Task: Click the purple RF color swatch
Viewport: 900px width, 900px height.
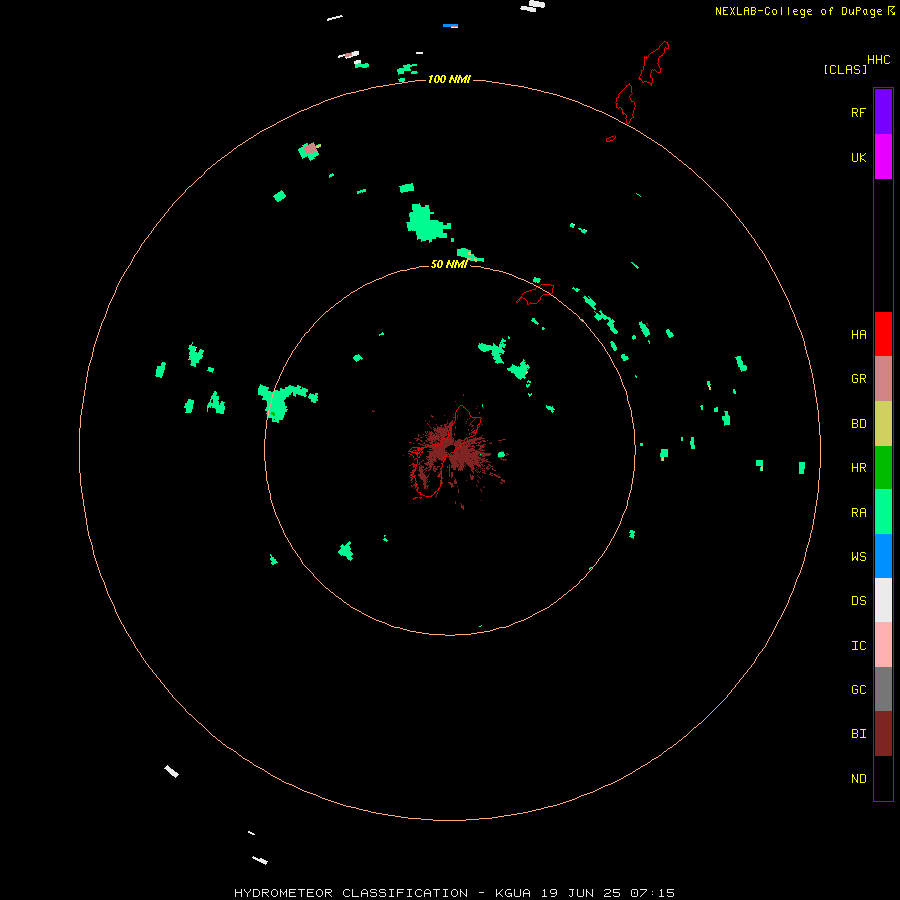Action: [x=883, y=112]
